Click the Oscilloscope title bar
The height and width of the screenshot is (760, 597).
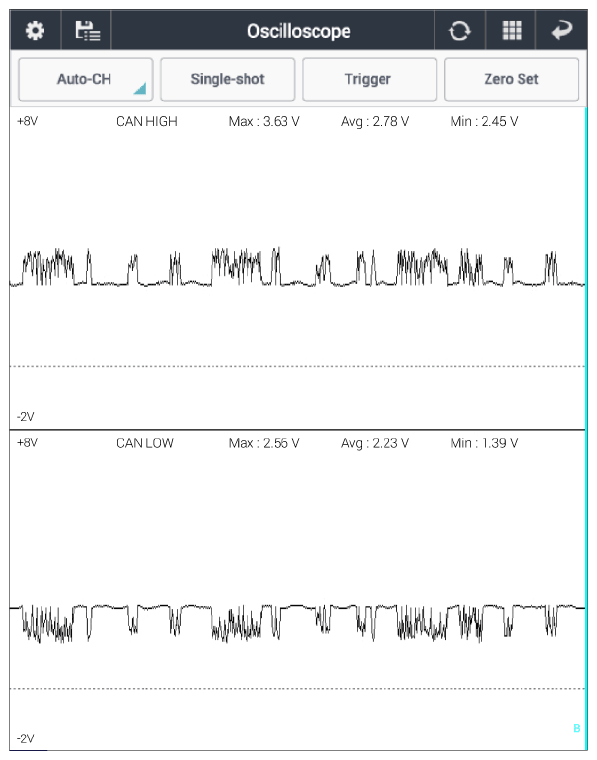click(x=298, y=31)
